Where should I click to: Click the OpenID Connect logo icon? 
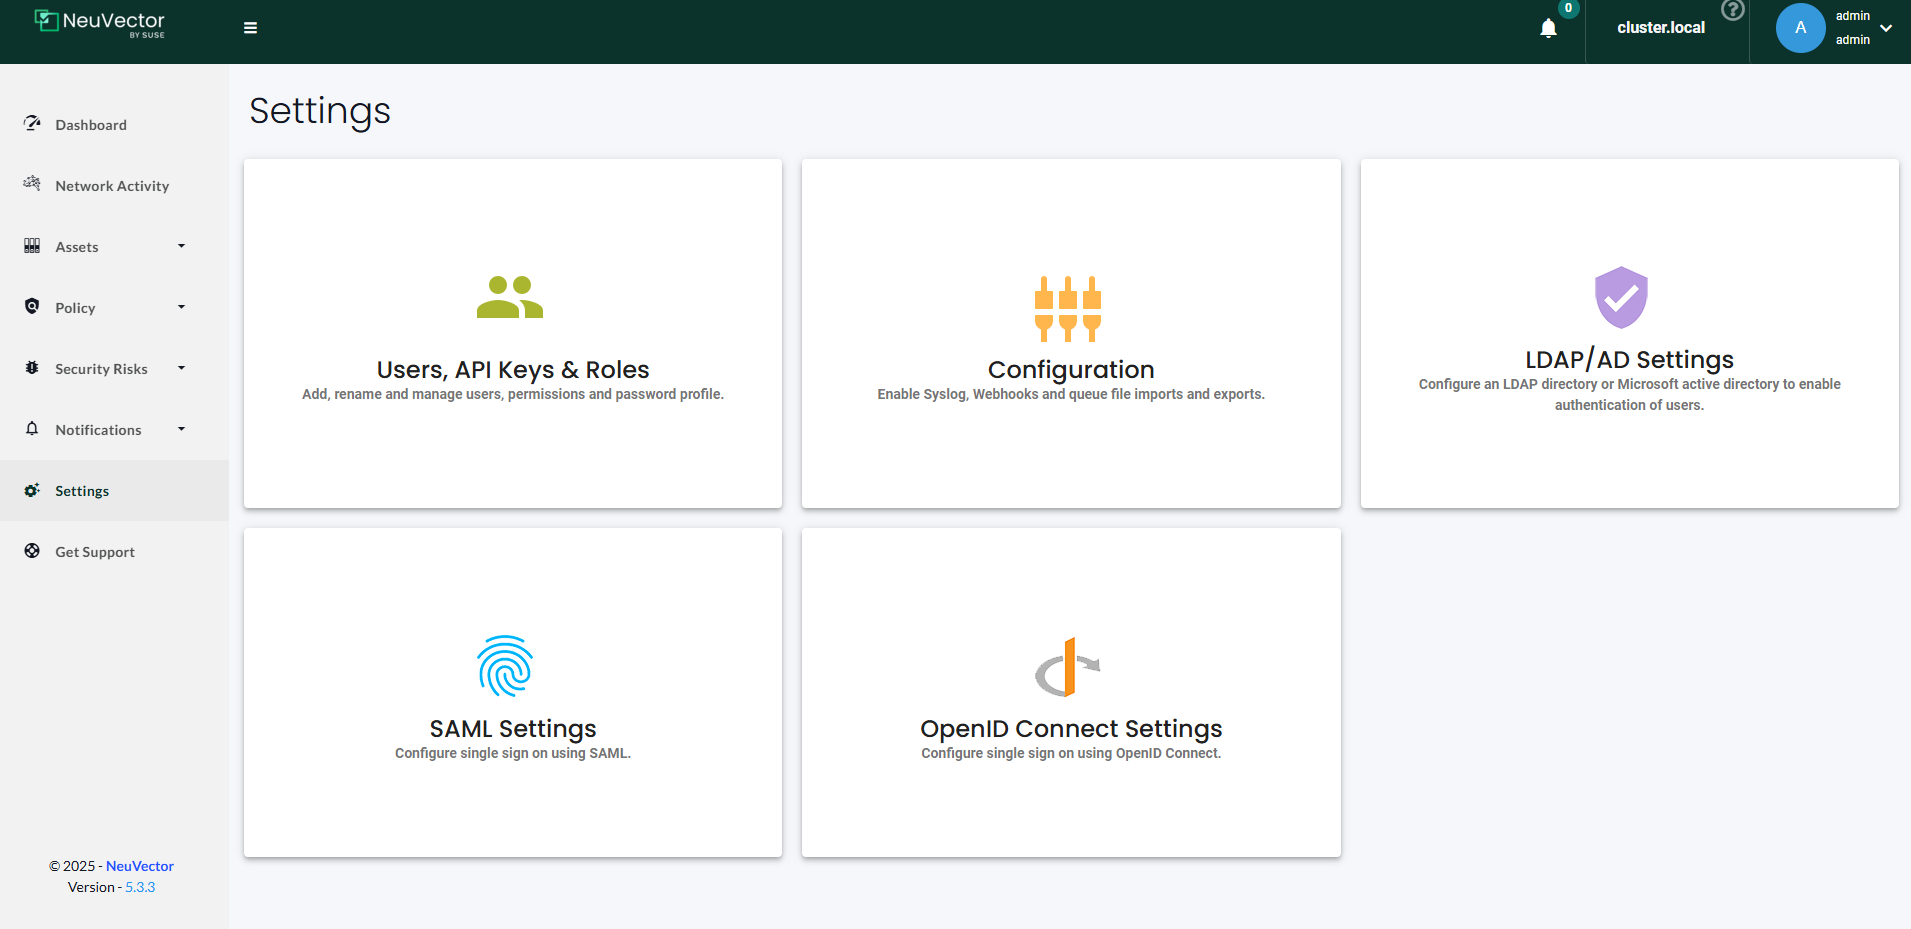click(x=1067, y=667)
